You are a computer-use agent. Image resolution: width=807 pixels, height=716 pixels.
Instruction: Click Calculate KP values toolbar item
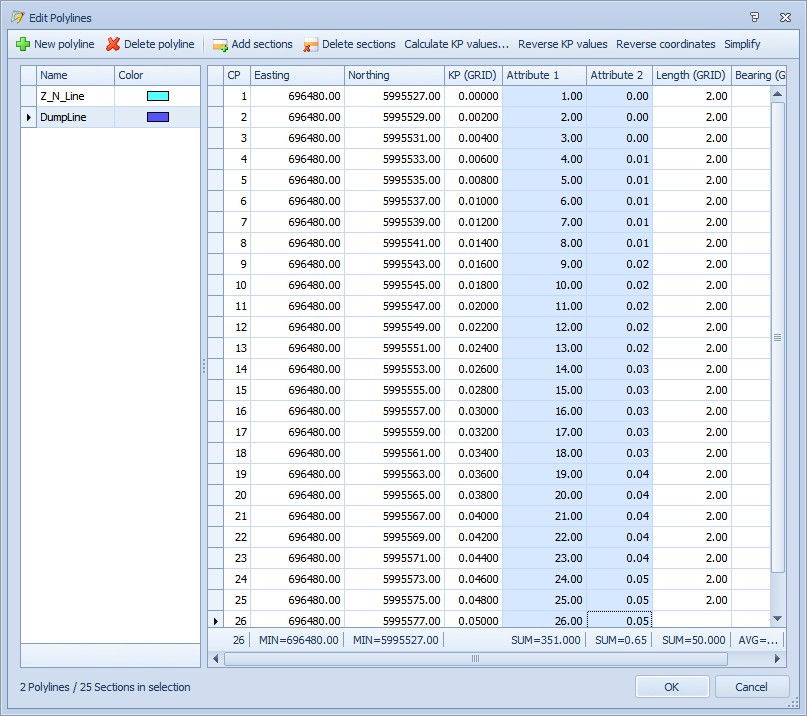(x=456, y=44)
